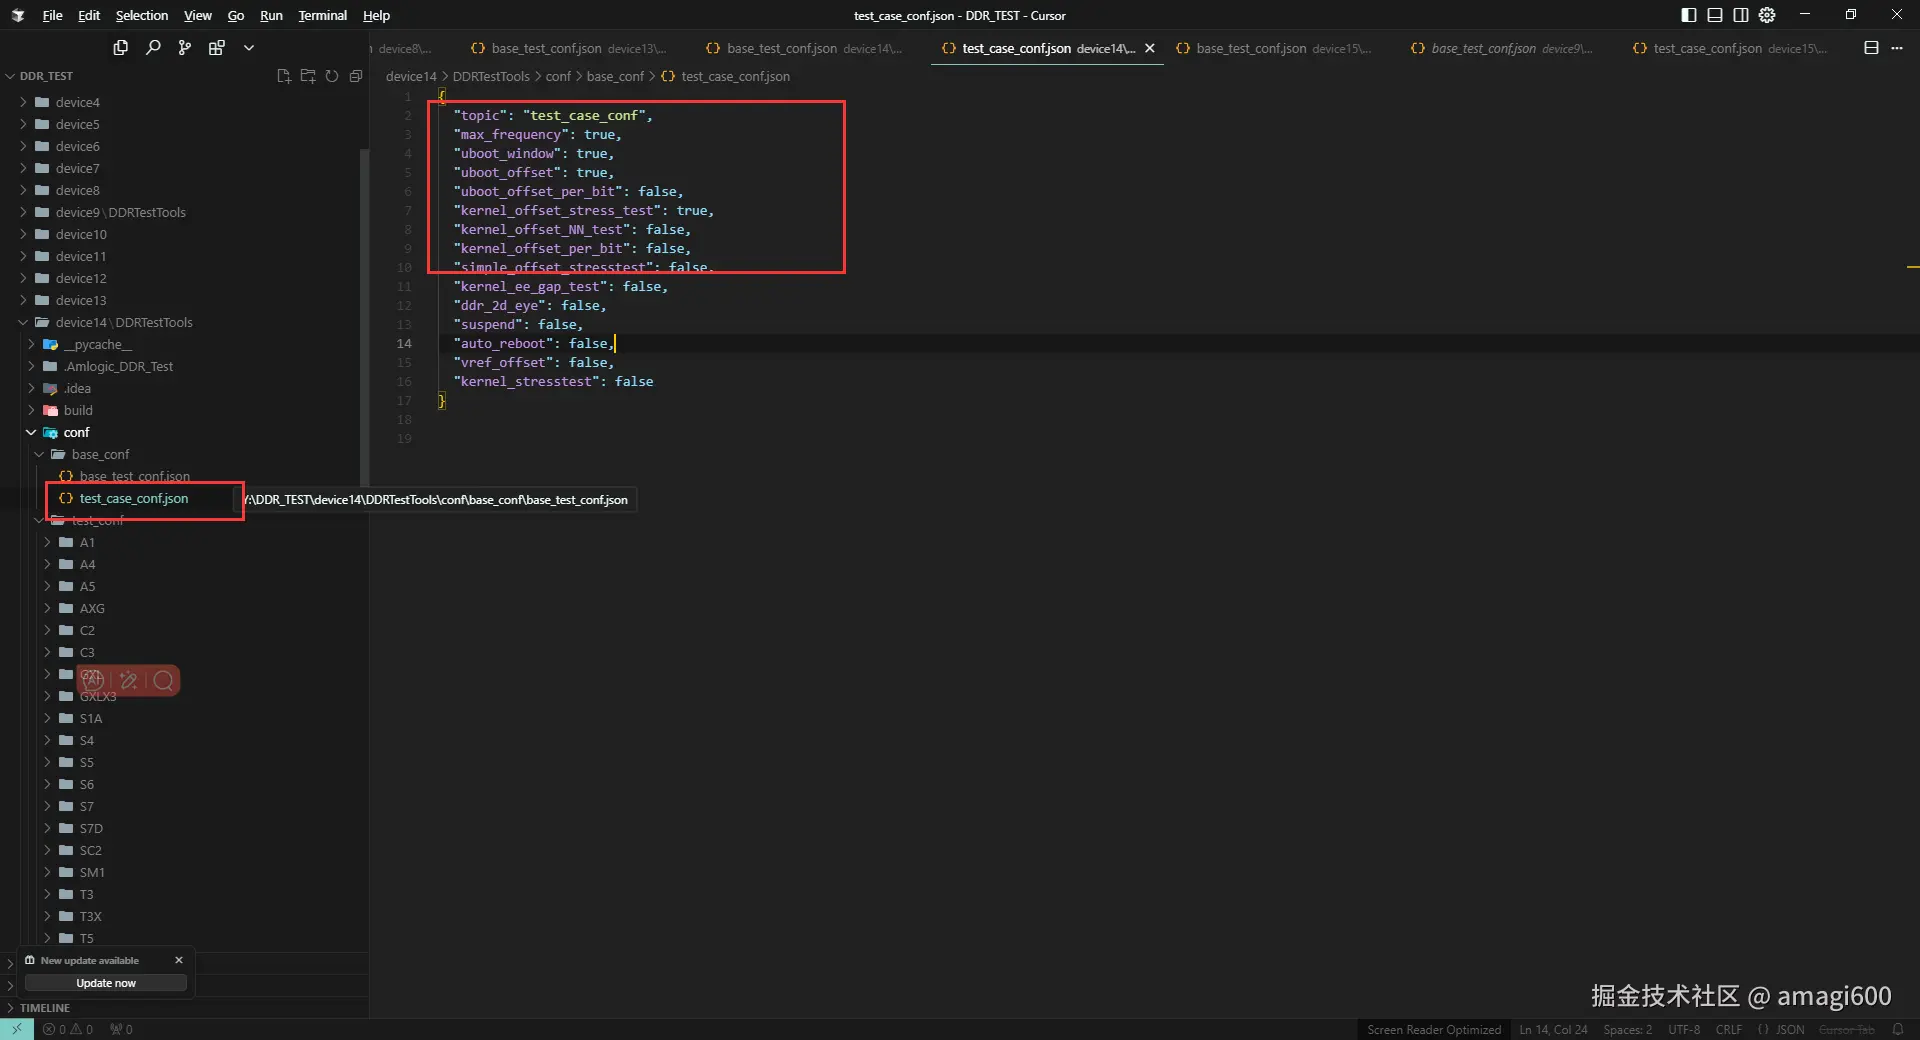Screen dimensions: 1920x1040
Task: Change end of line sequence CRLF
Action: [1729, 1029]
